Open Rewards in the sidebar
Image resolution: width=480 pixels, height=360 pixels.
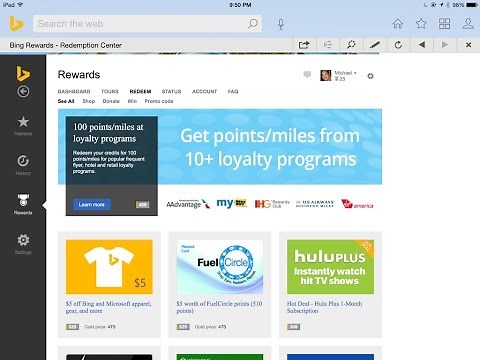click(23, 204)
